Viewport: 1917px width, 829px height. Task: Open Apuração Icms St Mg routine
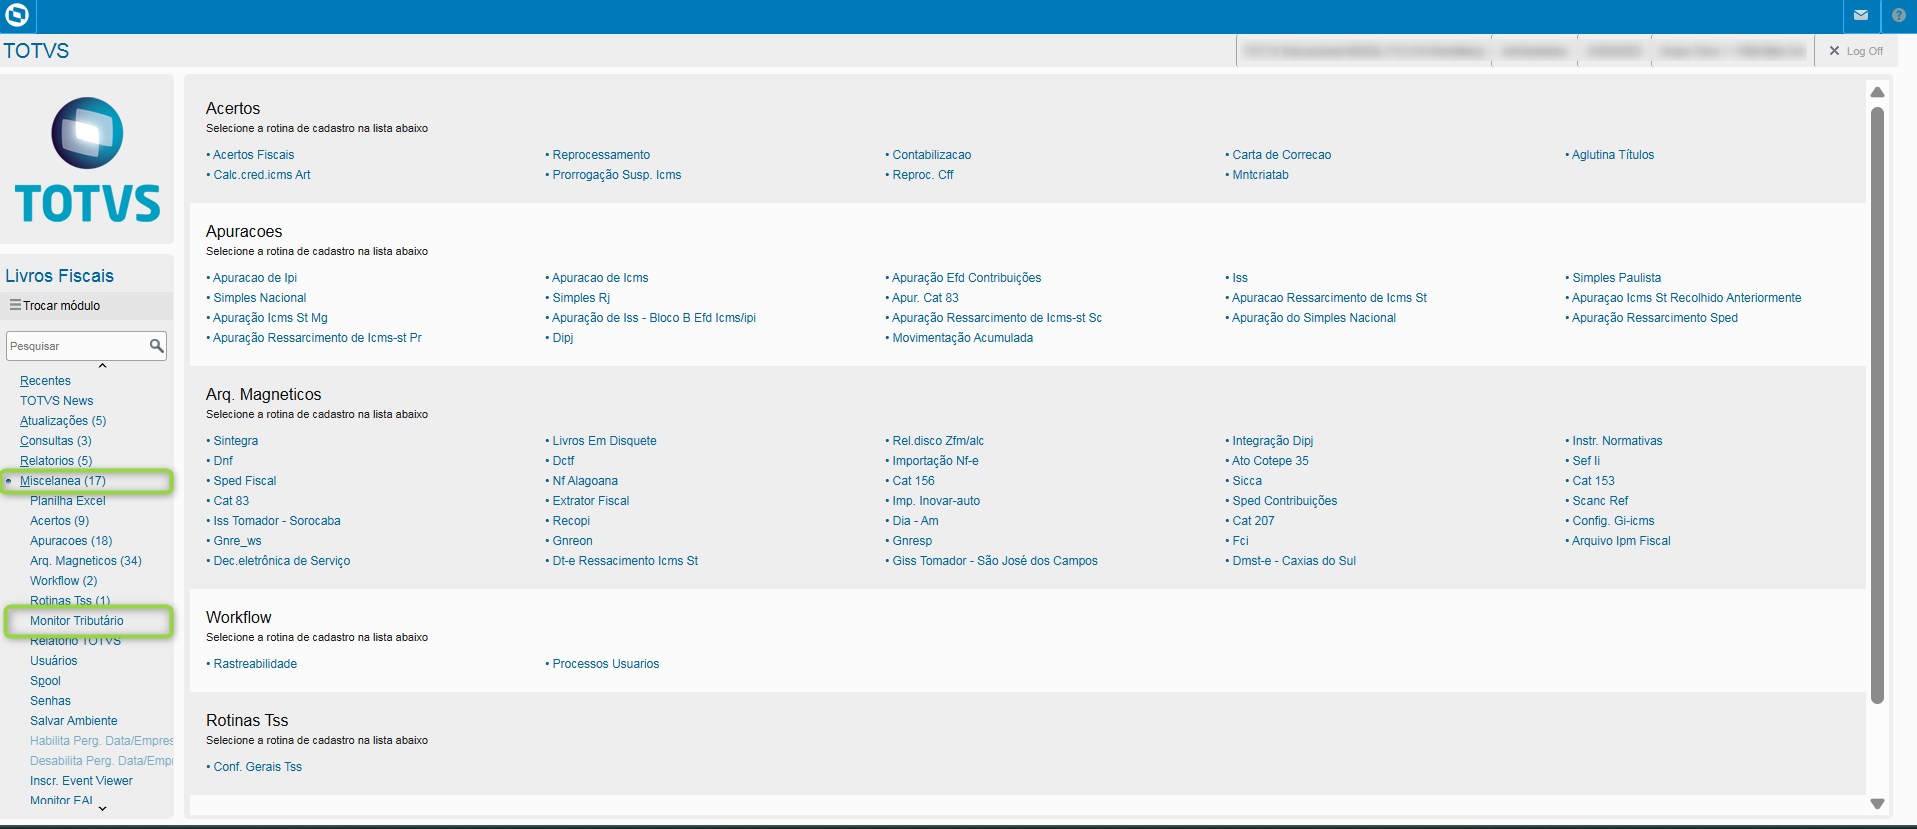point(270,318)
